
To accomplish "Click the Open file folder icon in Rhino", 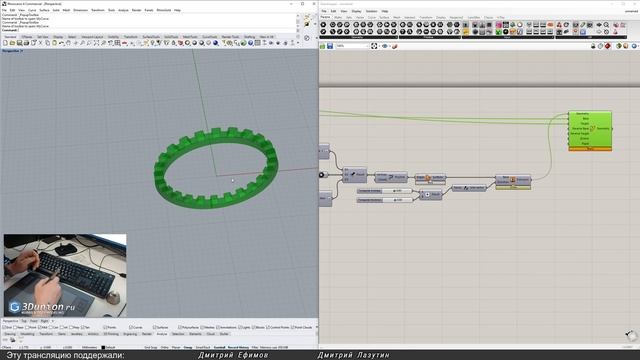I will pos(13,42).
